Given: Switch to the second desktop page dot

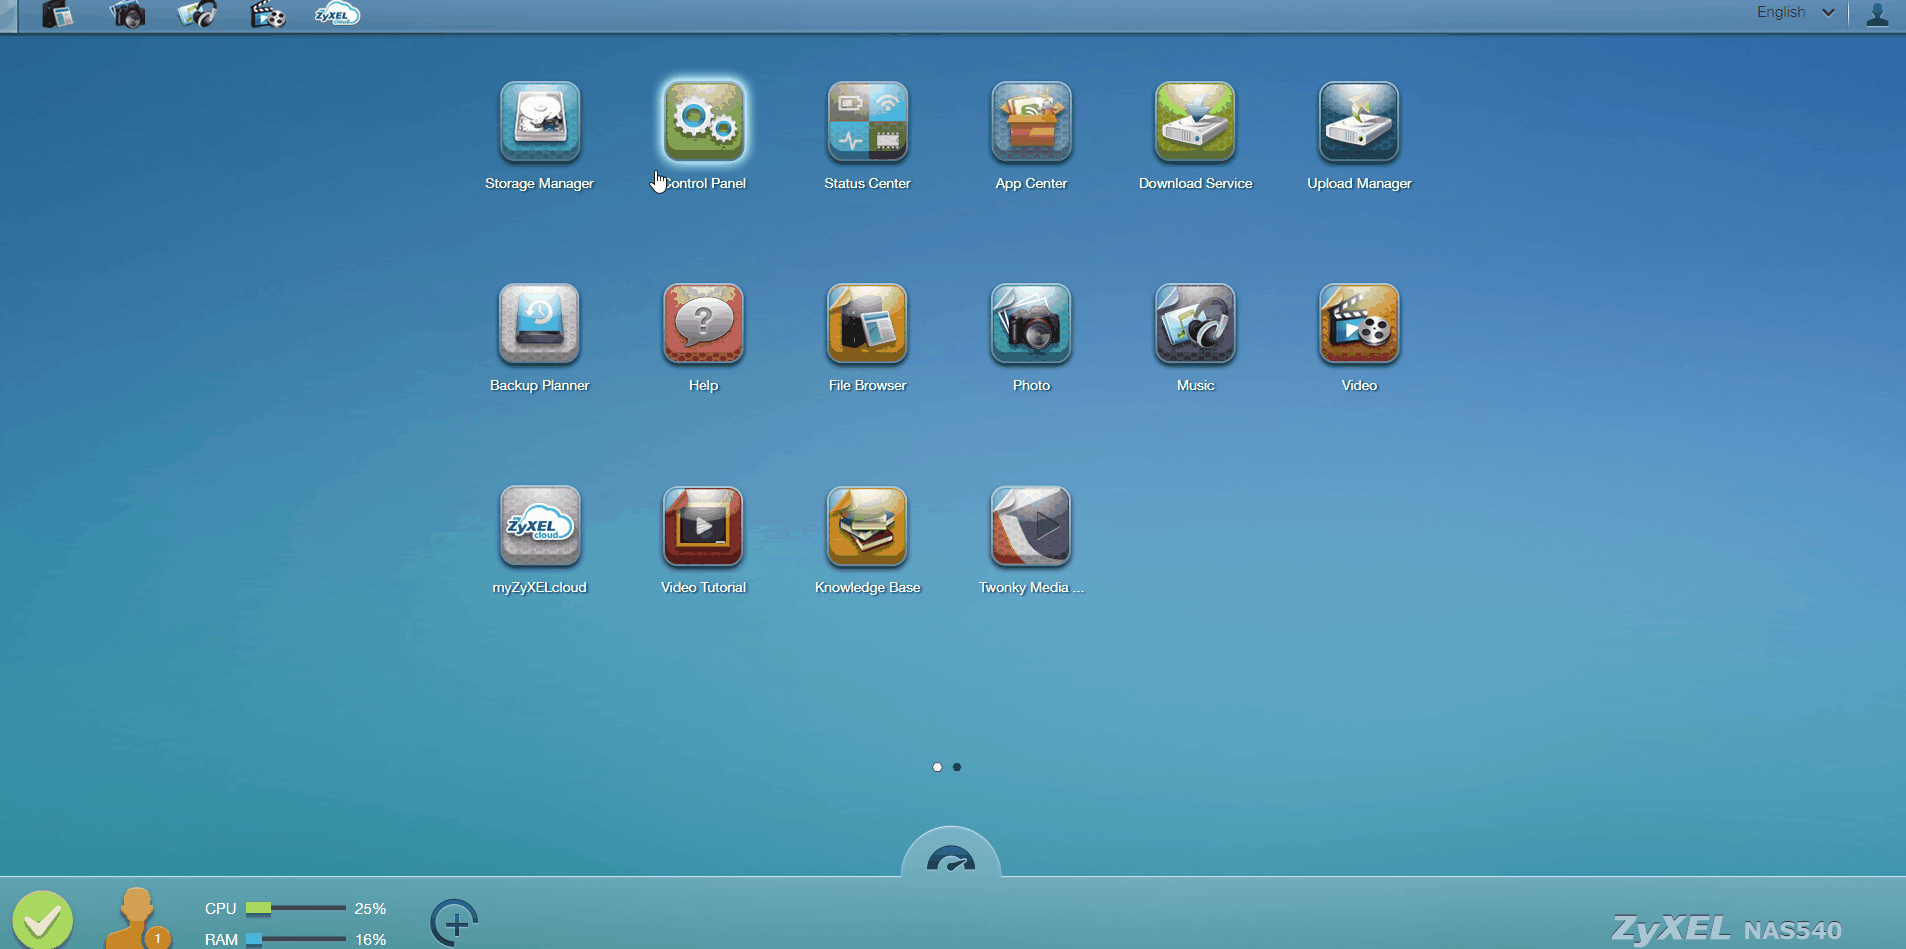Looking at the screenshot, I should click(957, 767).
